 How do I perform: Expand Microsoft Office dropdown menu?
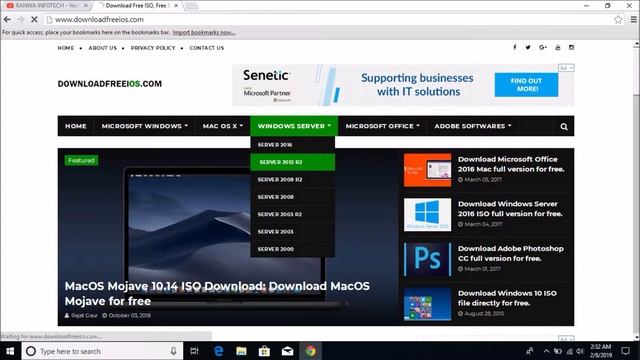(x=382, y=126)
